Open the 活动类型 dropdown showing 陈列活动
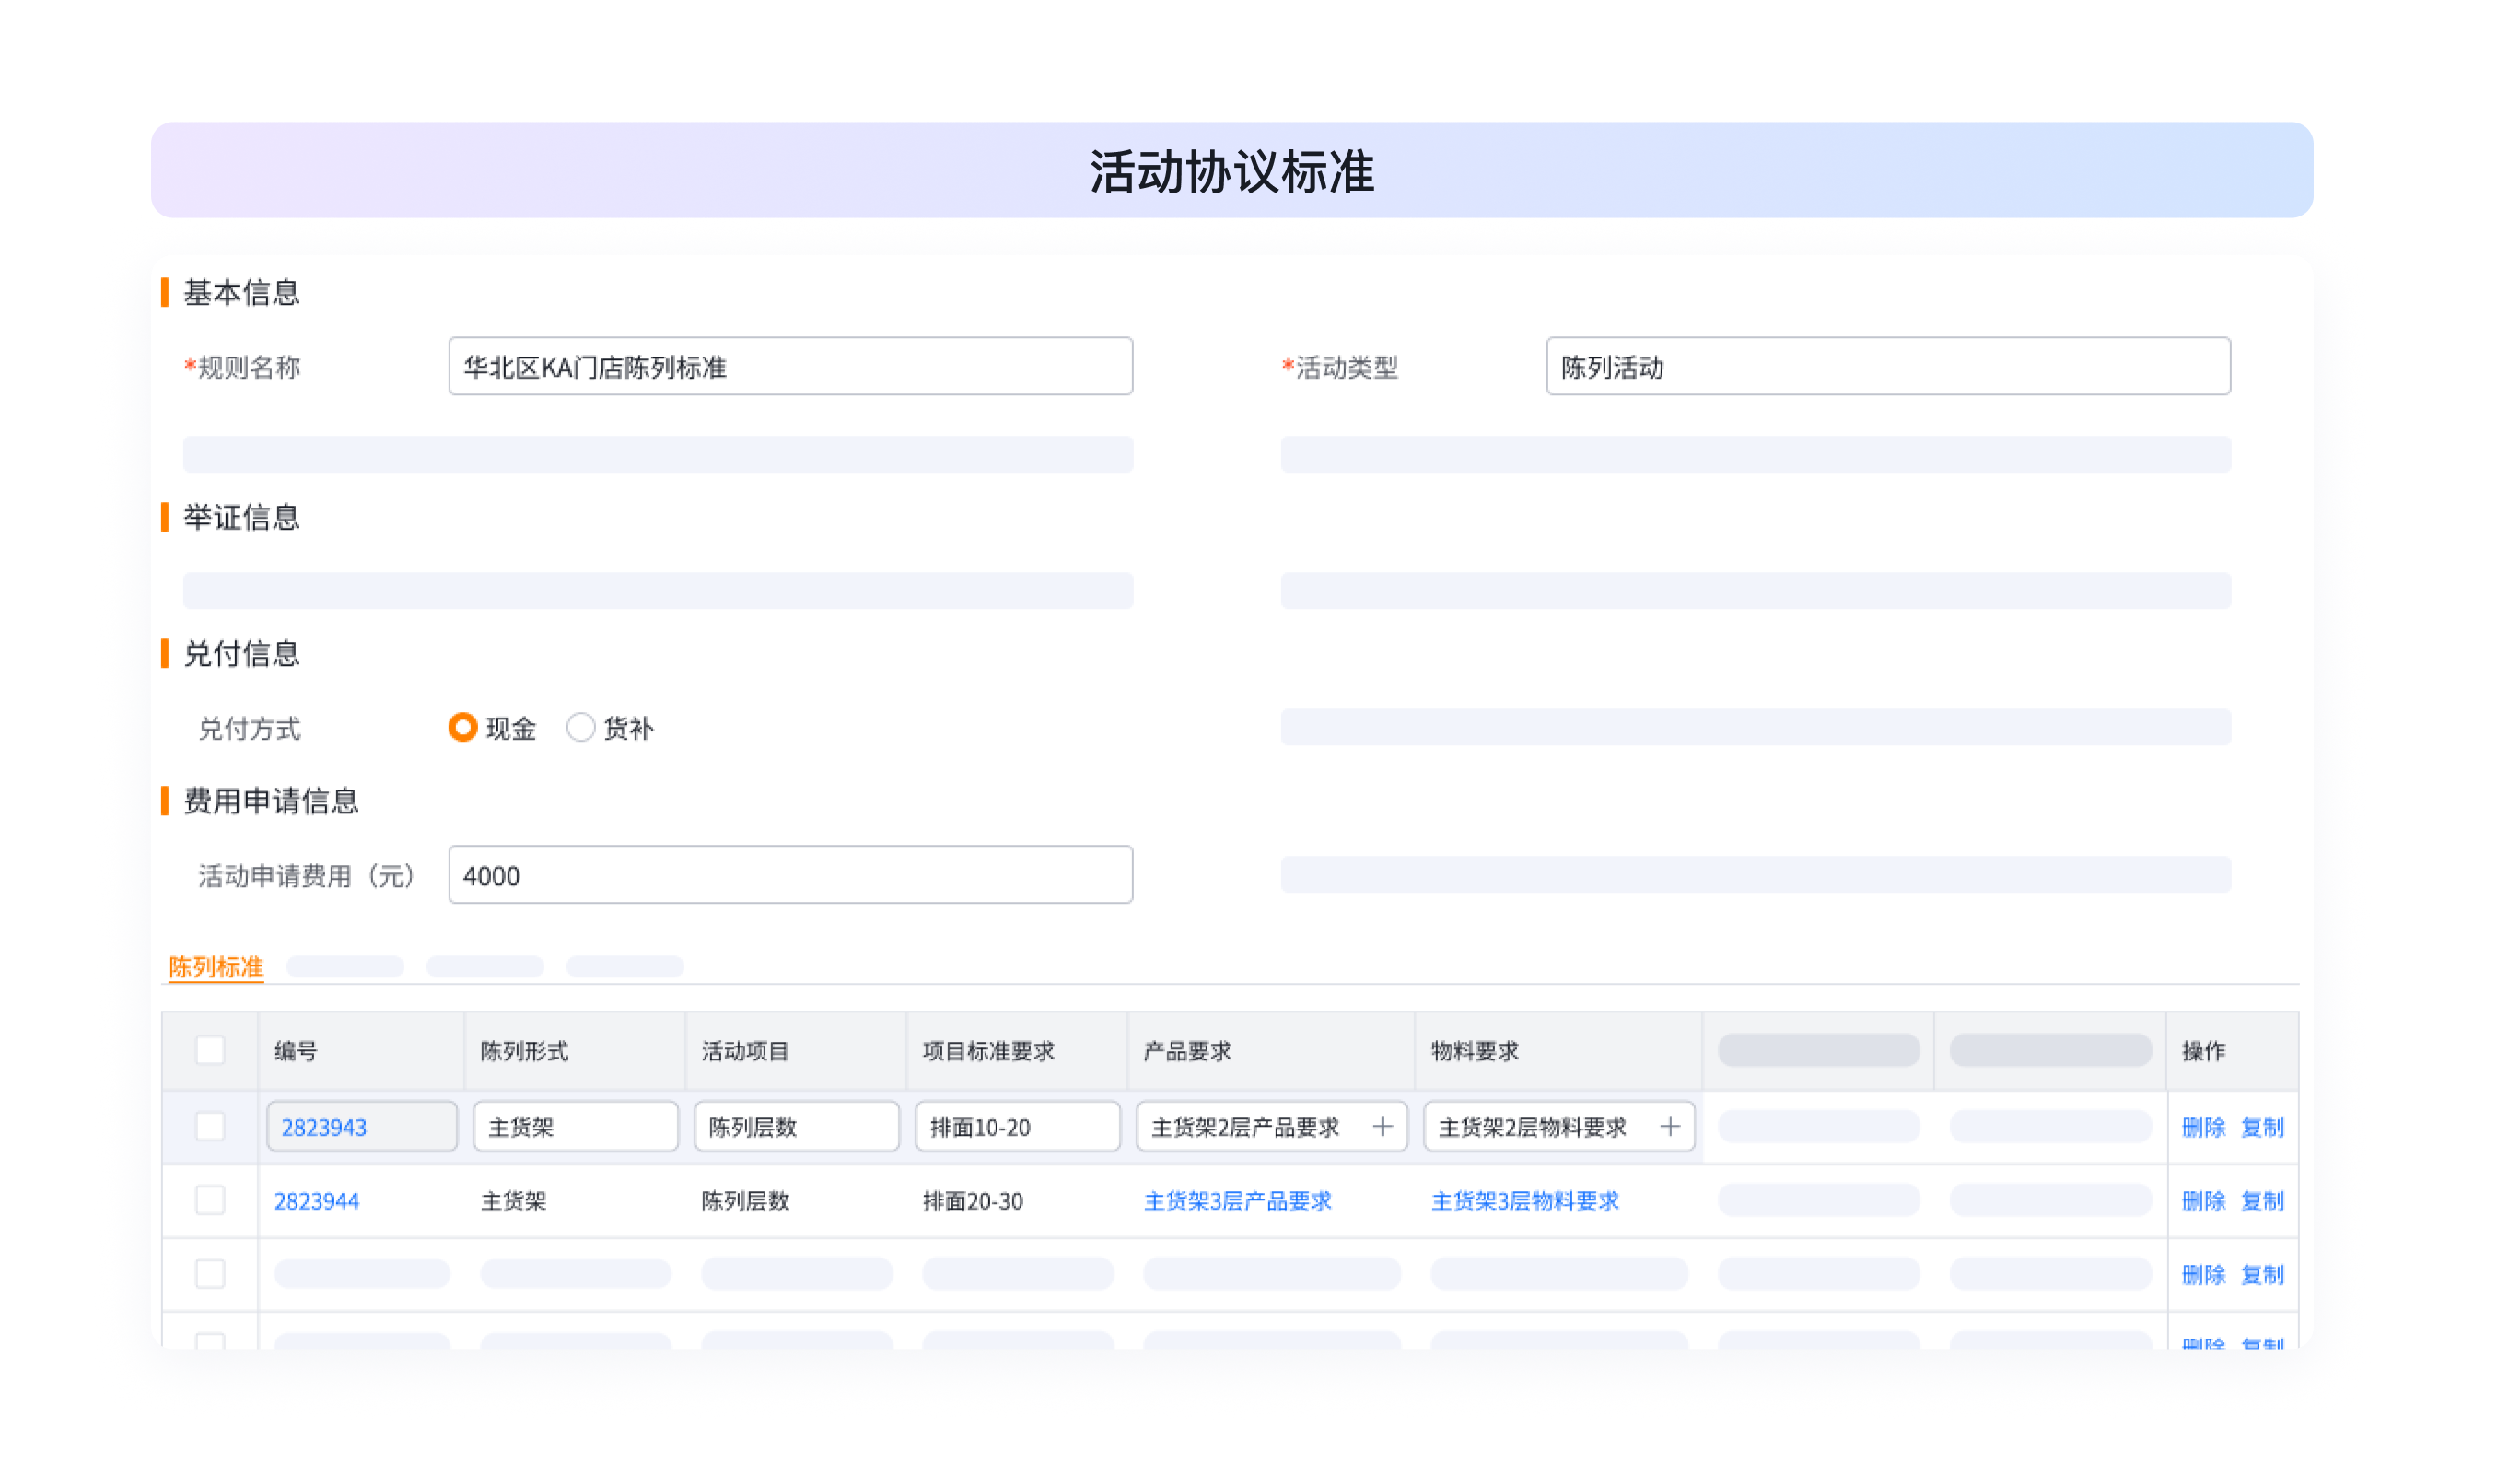The width and height of the screenshot is (2520, 1474). pyautogui.click(x=1887, y=367)
